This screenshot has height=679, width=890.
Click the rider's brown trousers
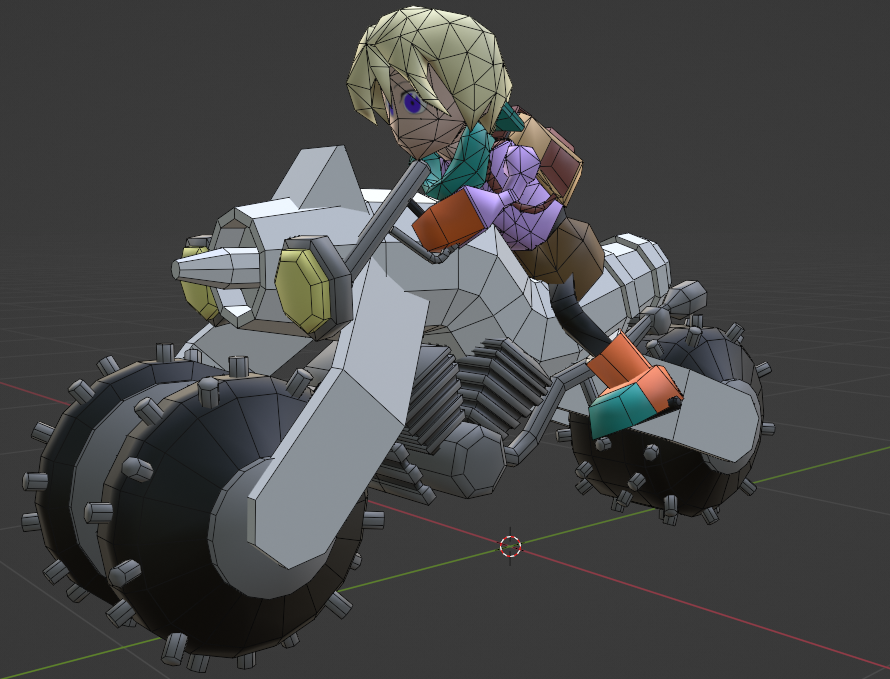(568, 252)
